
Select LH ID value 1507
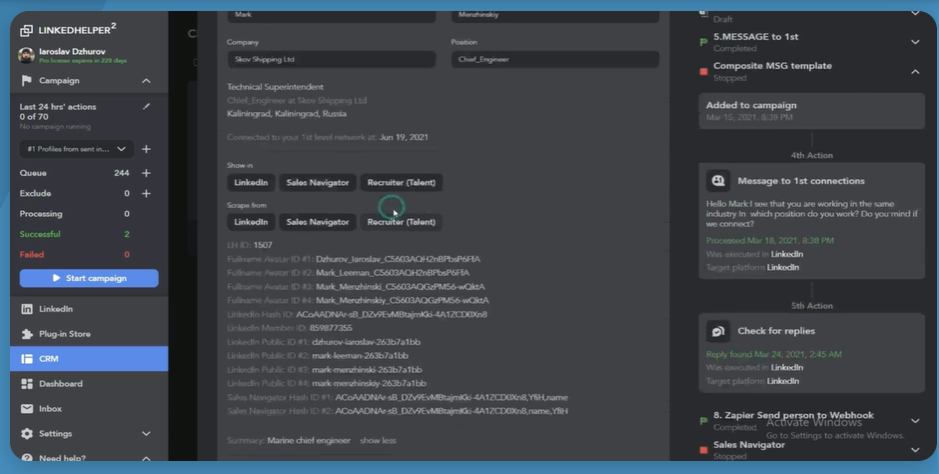263,245
